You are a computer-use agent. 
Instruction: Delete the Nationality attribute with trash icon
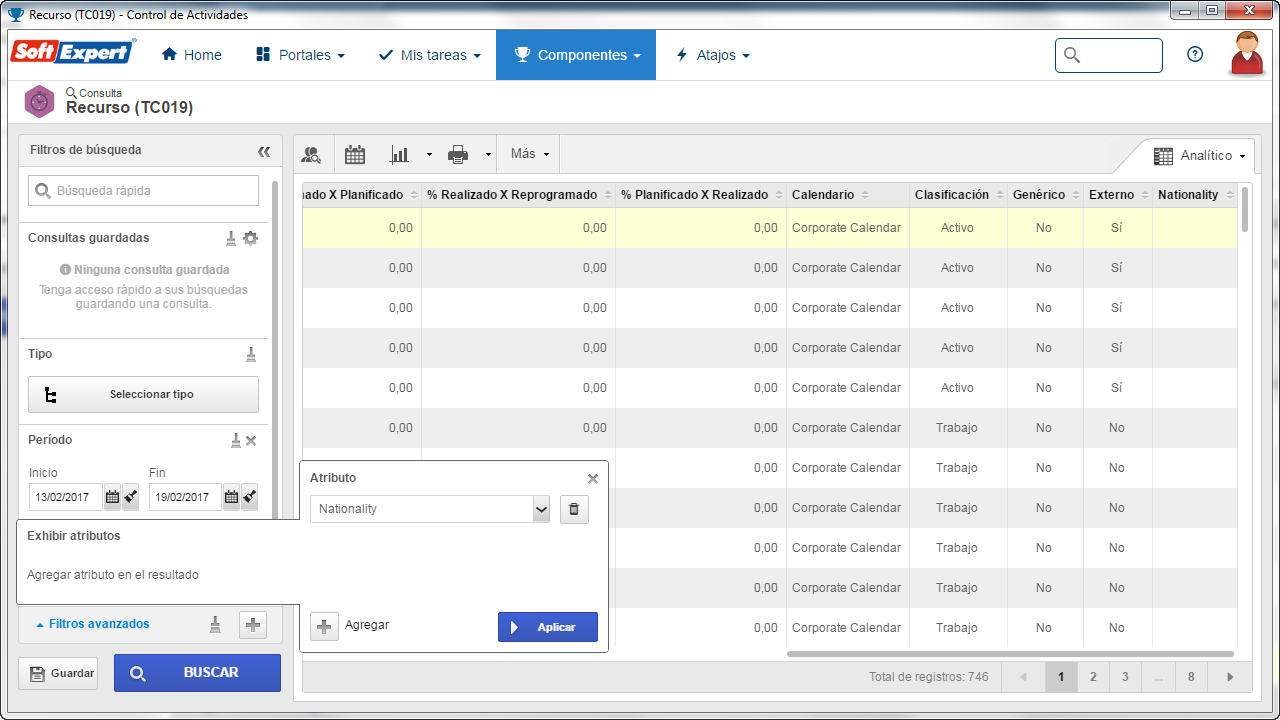[574, 509]
